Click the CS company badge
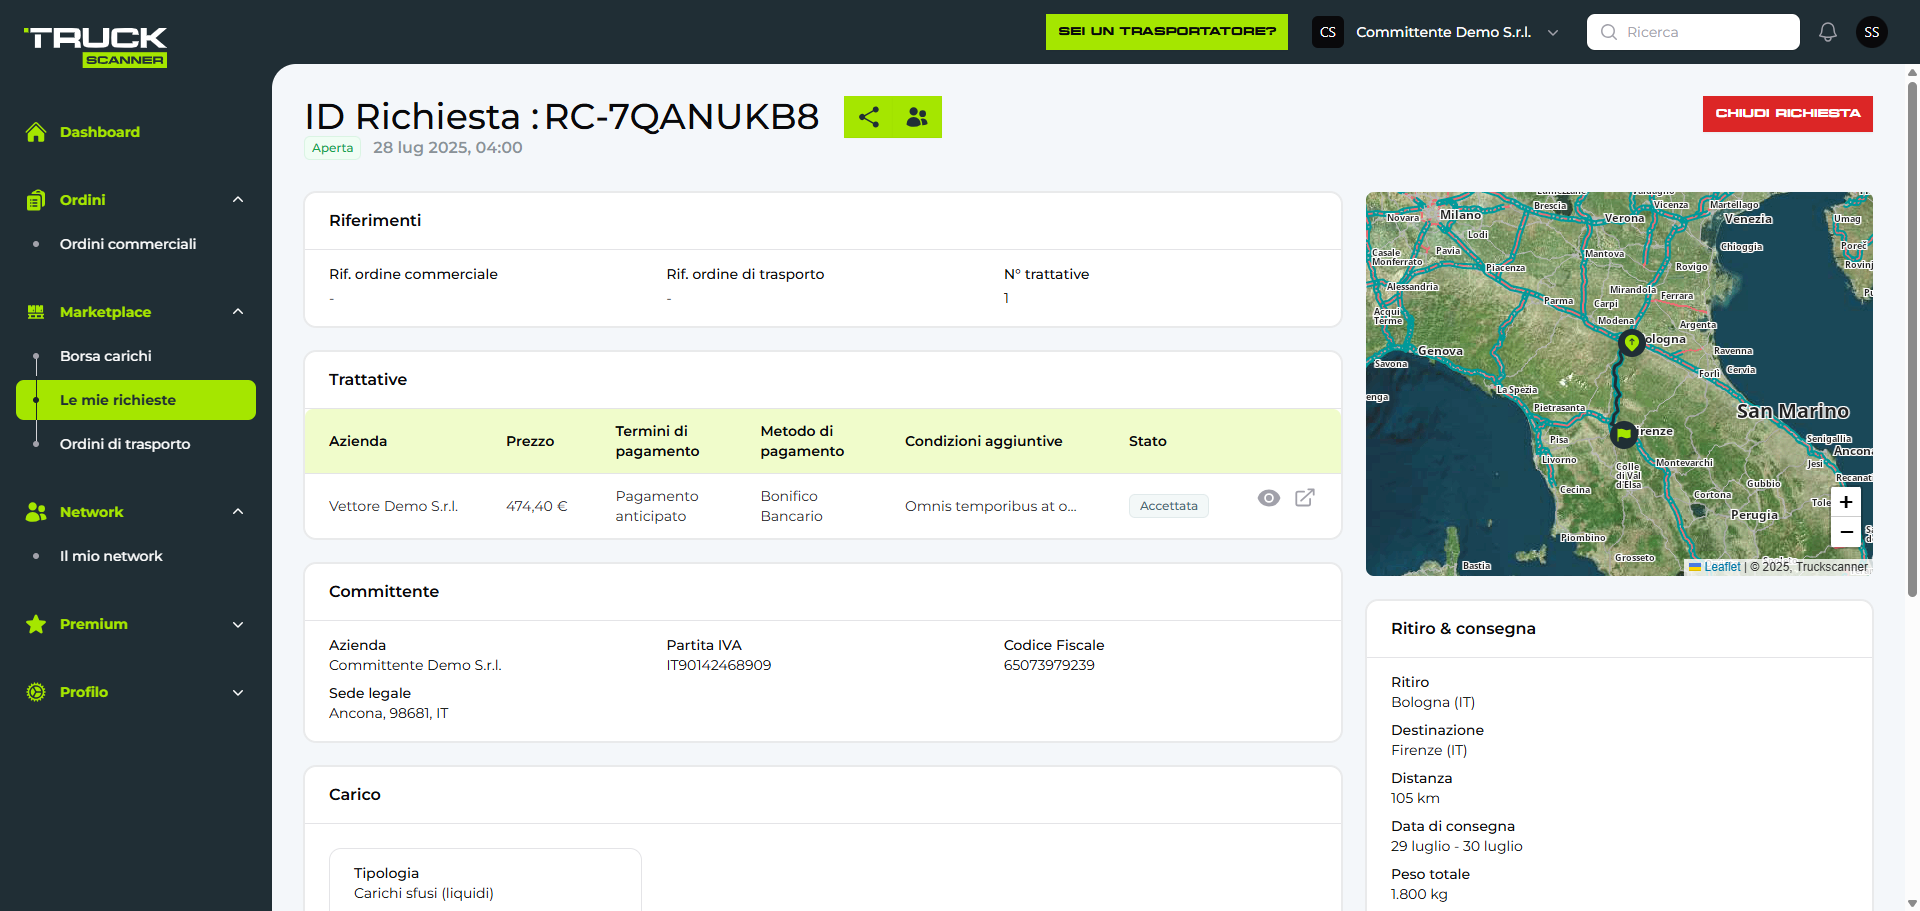Screen dimensions: 1920x911 point(1328,32)
